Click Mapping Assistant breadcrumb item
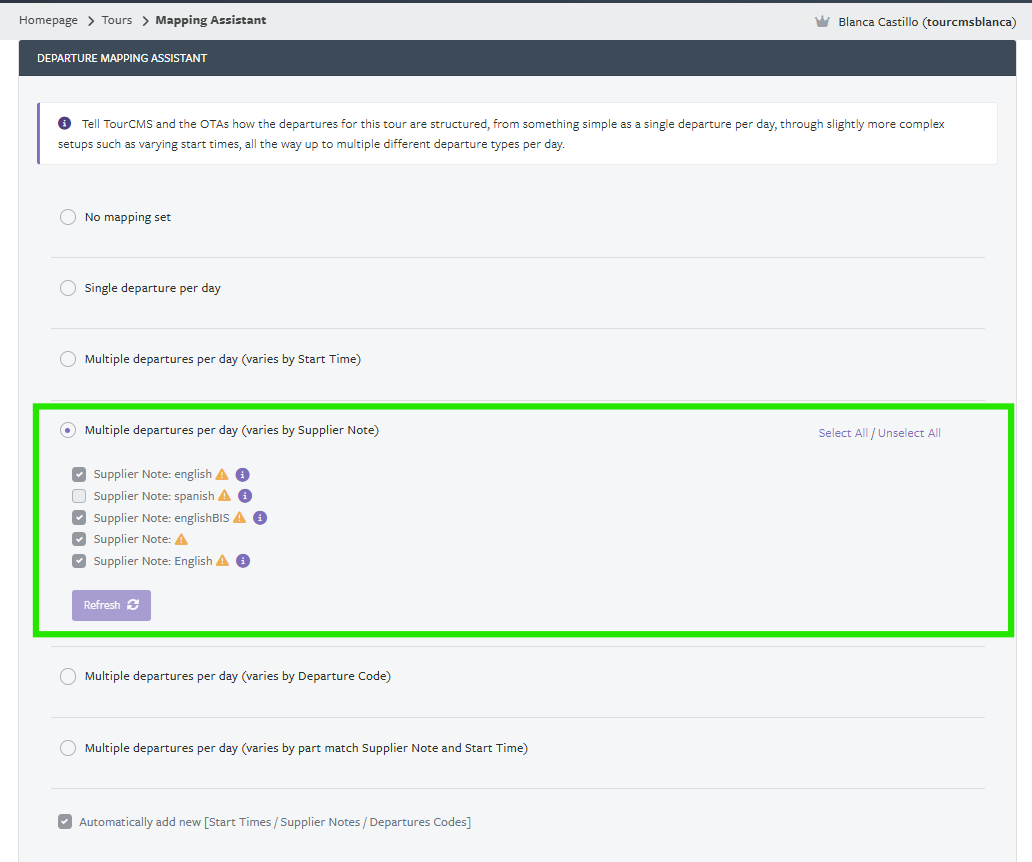 click(x=211, y=20)
